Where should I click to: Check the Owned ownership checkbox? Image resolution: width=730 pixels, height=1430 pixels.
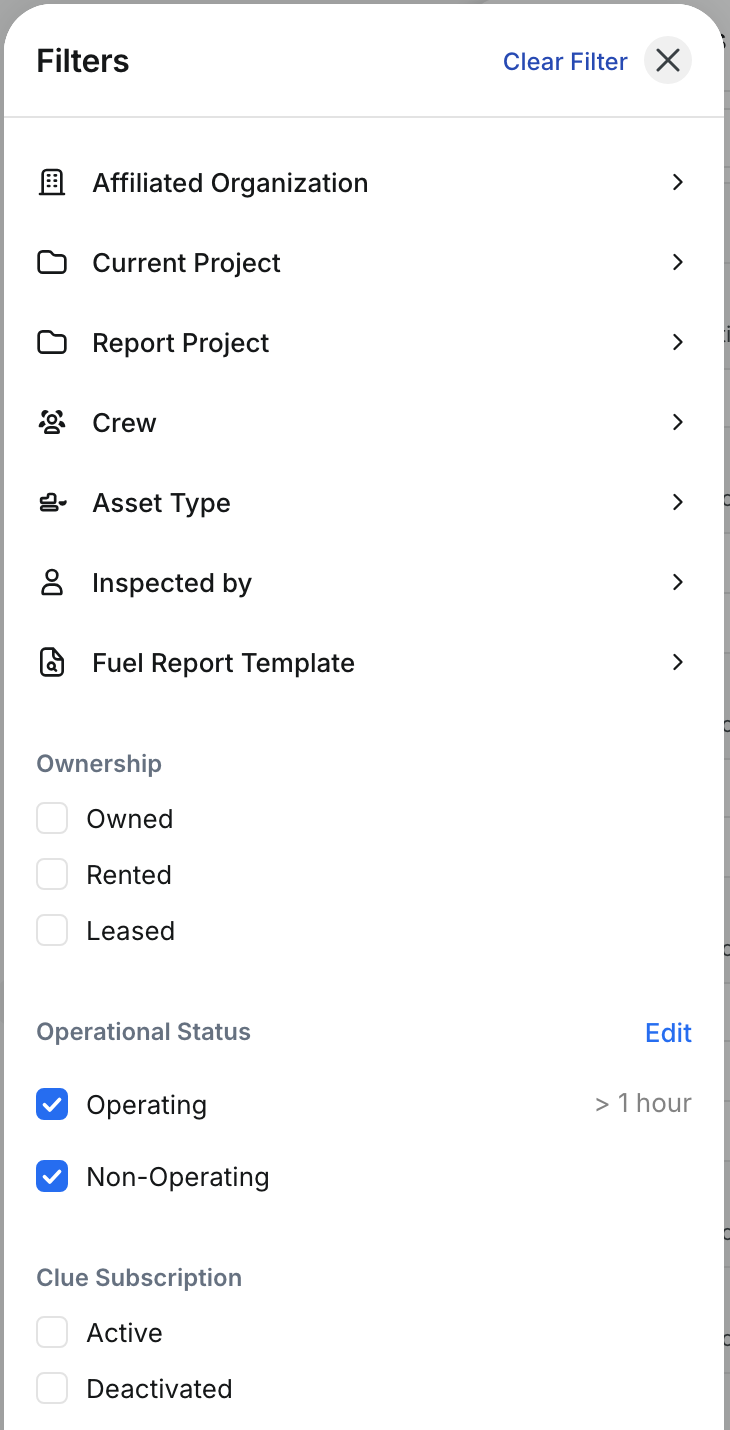pos(52,818)
